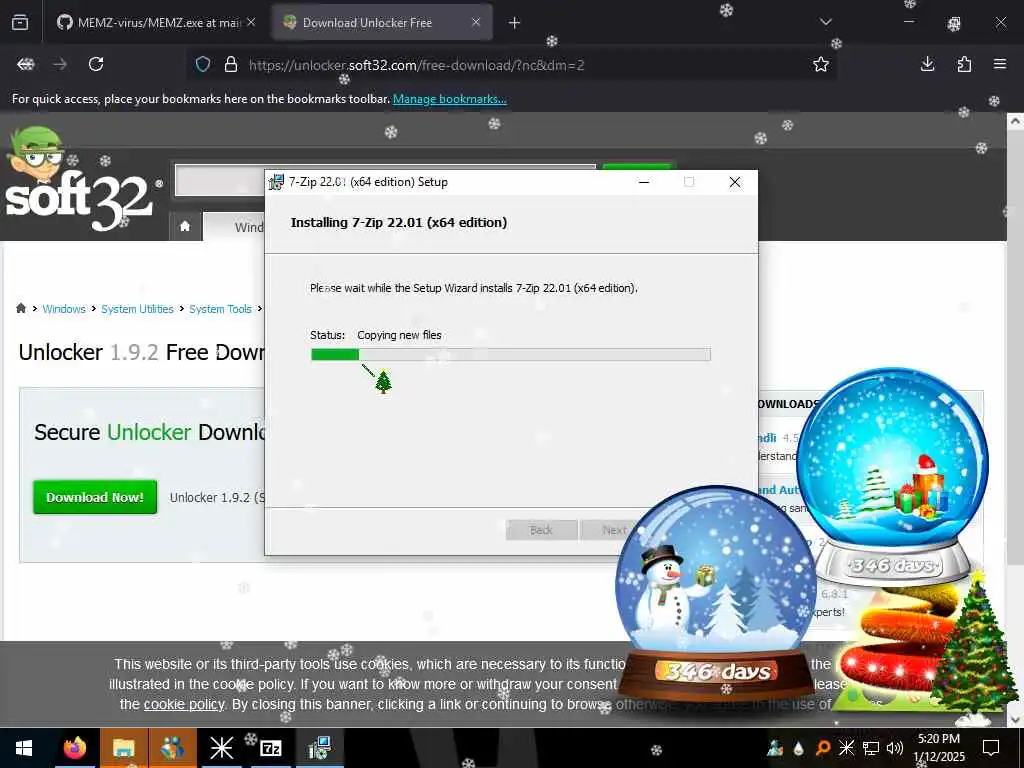The height and width of the screenshot is (768, 1024).
Task: Click the 'Unlocker 1.9.2 Free' page heading
Action: point(142,353)
